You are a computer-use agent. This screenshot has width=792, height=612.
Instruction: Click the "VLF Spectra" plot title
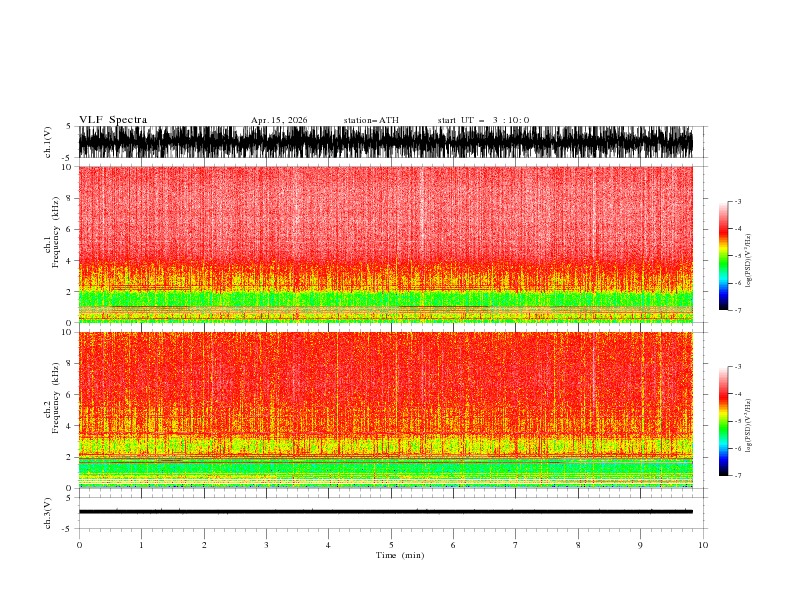point(113,120)
